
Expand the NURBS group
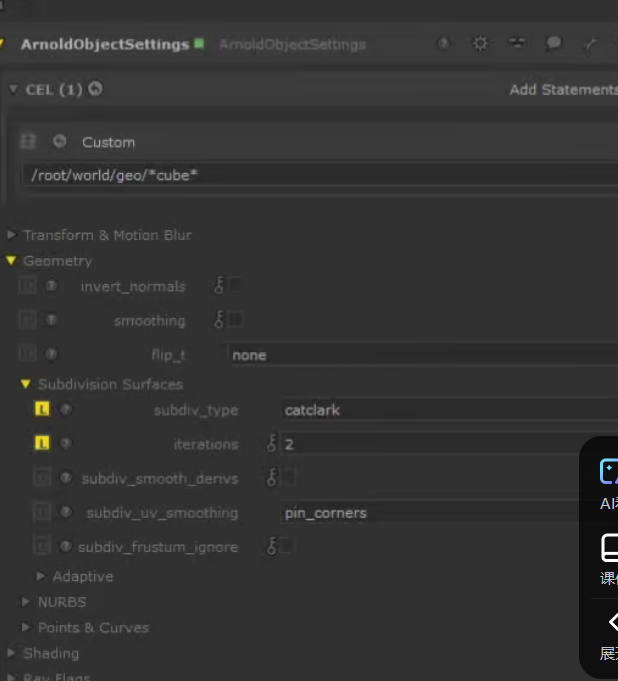pos(26,602)
